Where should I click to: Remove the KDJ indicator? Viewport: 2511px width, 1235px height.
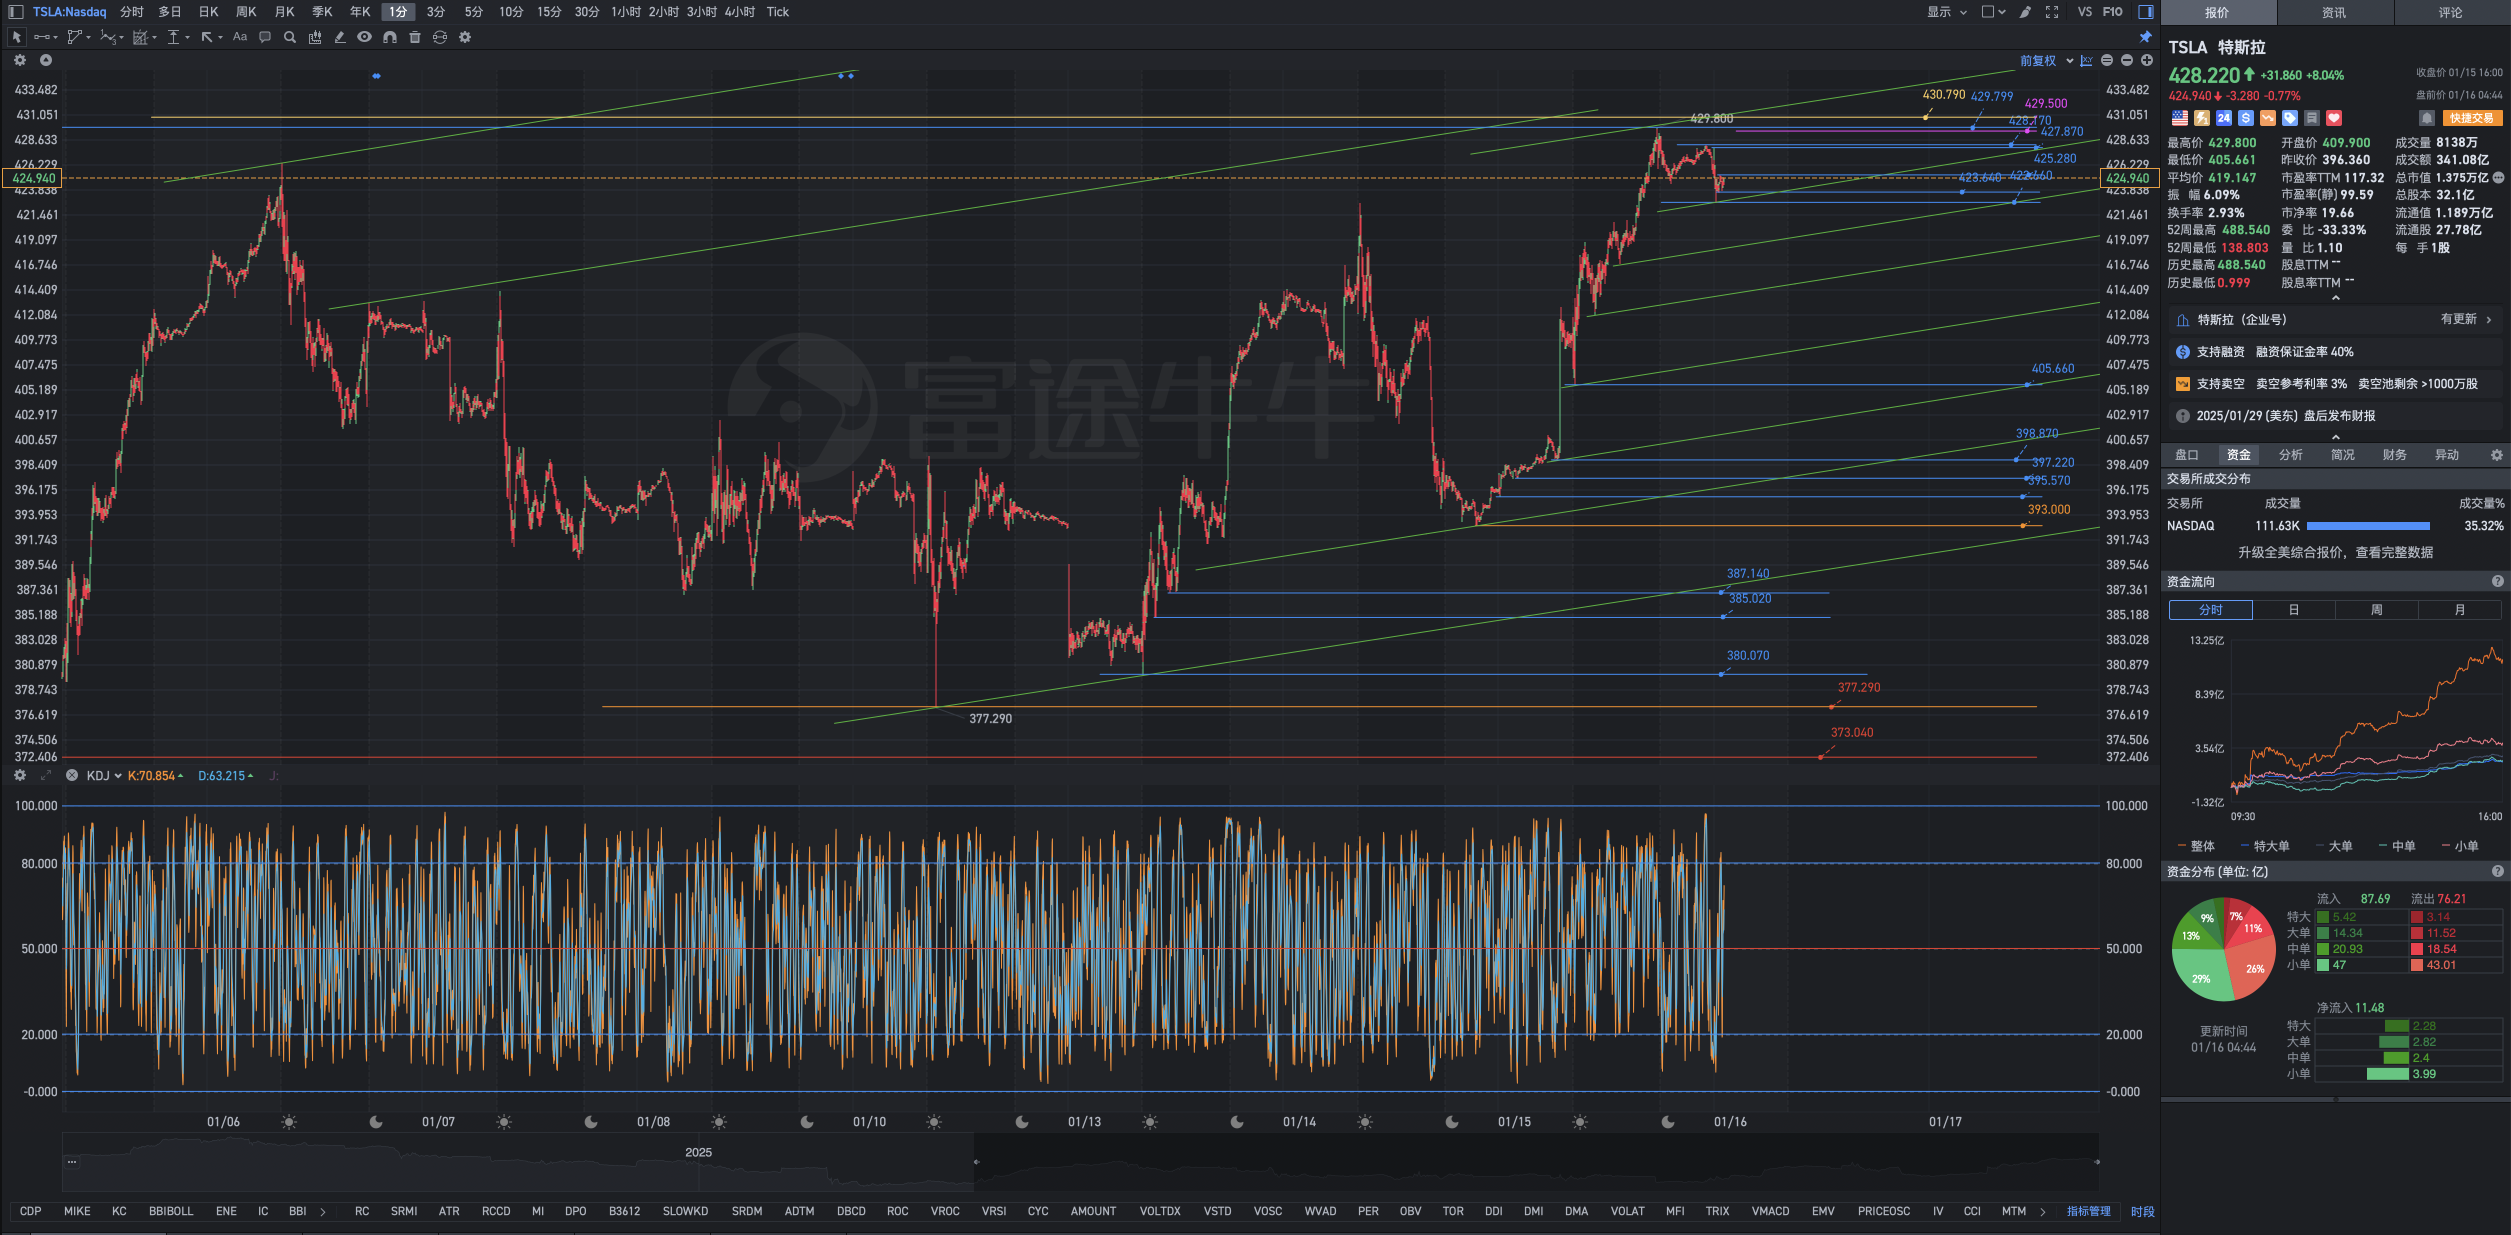(71, 775)
